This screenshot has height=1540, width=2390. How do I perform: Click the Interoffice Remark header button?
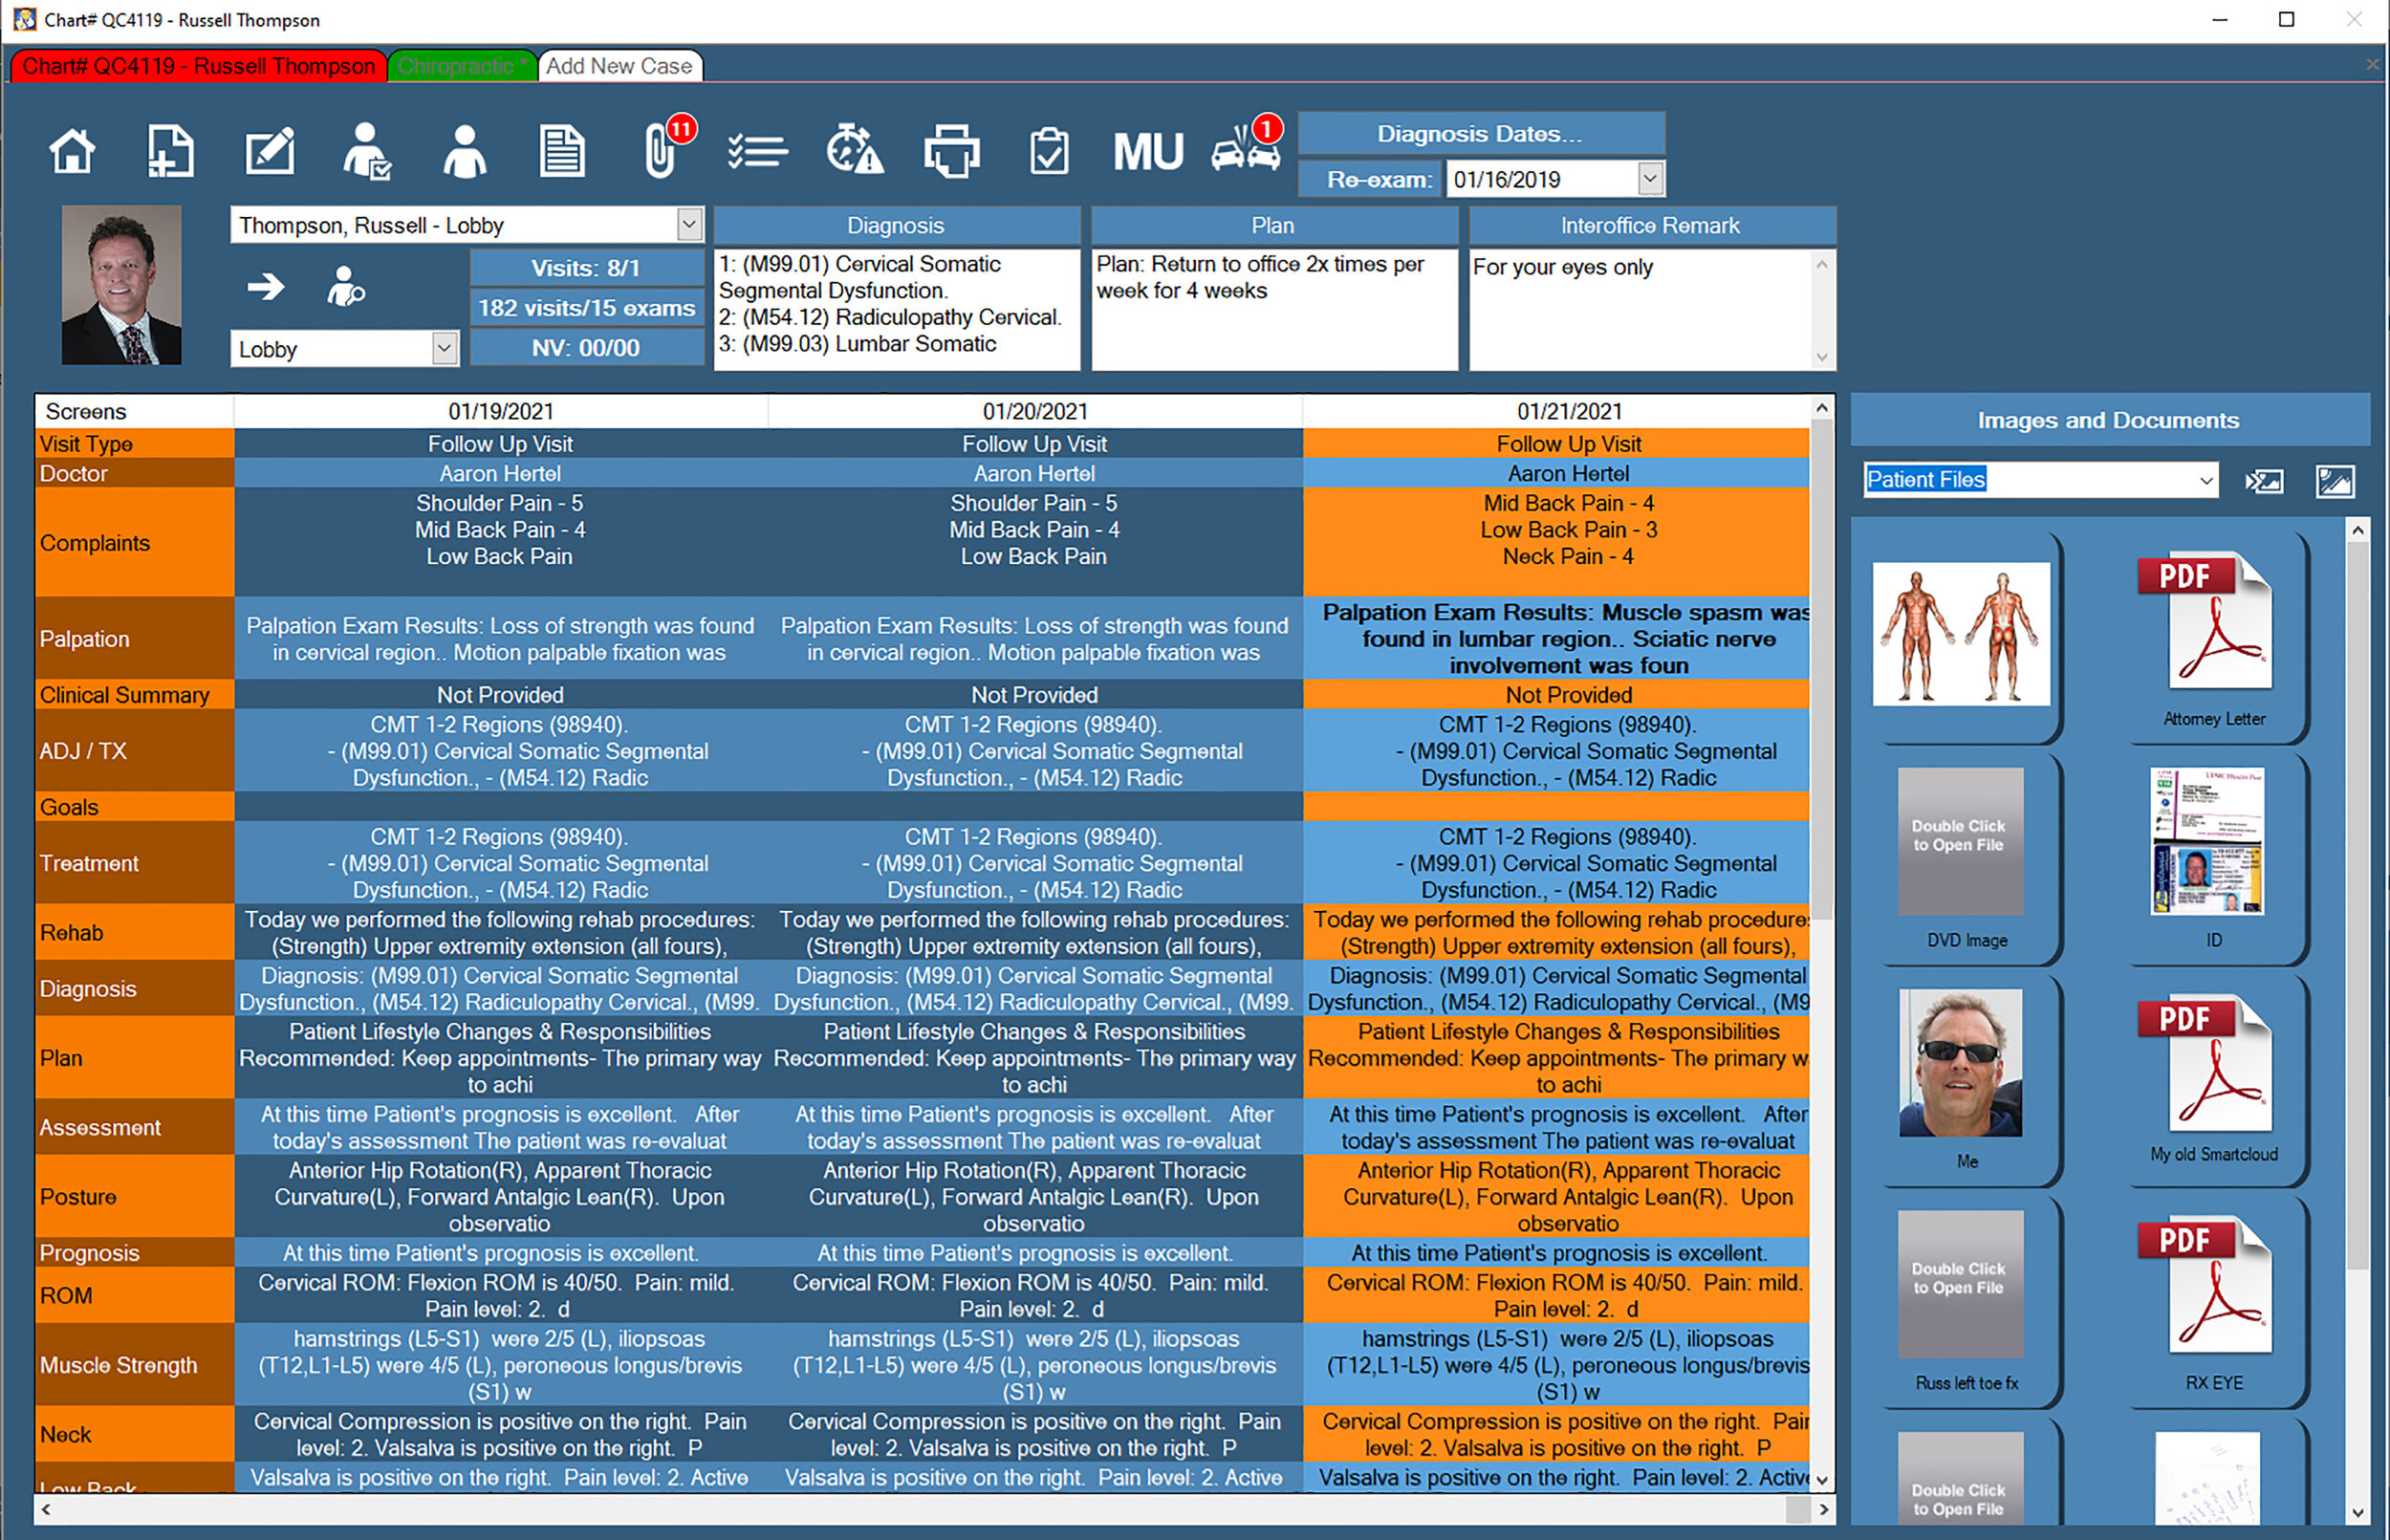point(1650,226)
